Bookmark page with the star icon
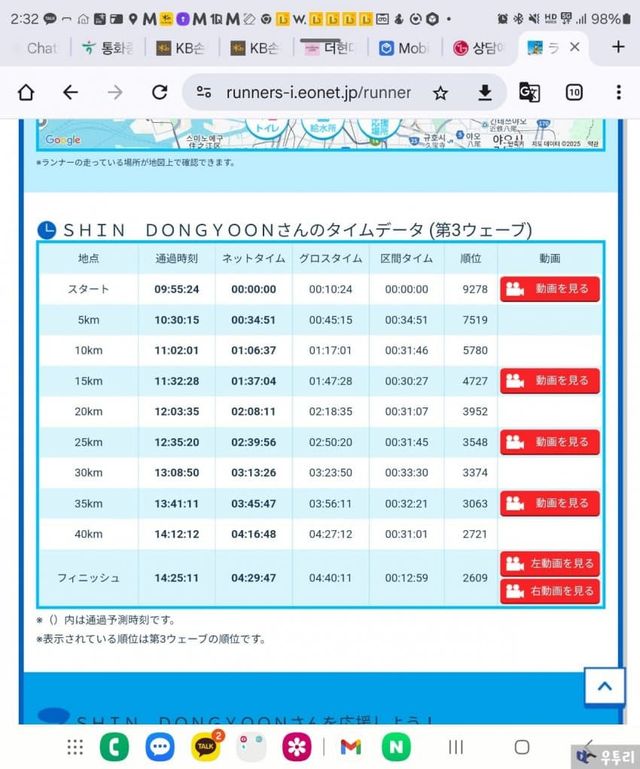This screenshot has height=769, width=640. pyautogui.click(x=440, y=93)
